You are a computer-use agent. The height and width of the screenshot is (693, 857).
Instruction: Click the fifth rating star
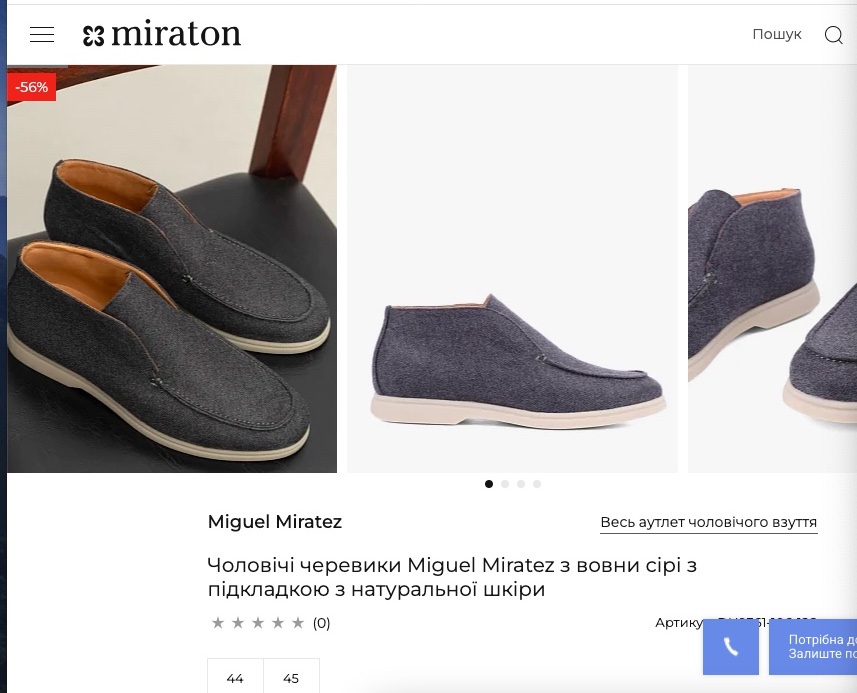(298, 623)
